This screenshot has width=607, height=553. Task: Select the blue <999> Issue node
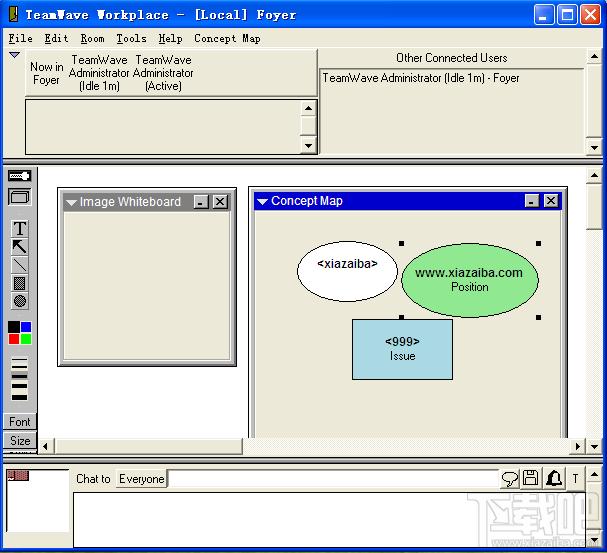pyautogui.click(x=402, y=349)
